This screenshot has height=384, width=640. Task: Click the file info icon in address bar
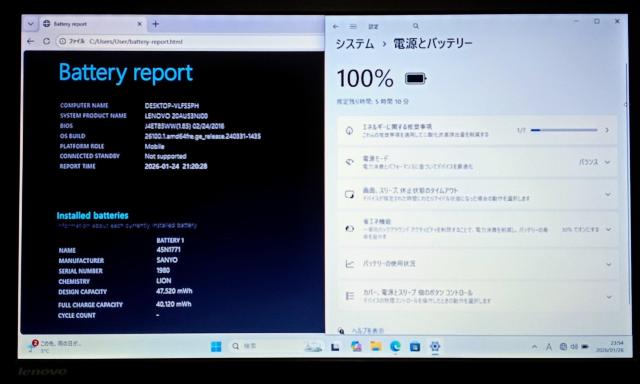tap(62, 41)
